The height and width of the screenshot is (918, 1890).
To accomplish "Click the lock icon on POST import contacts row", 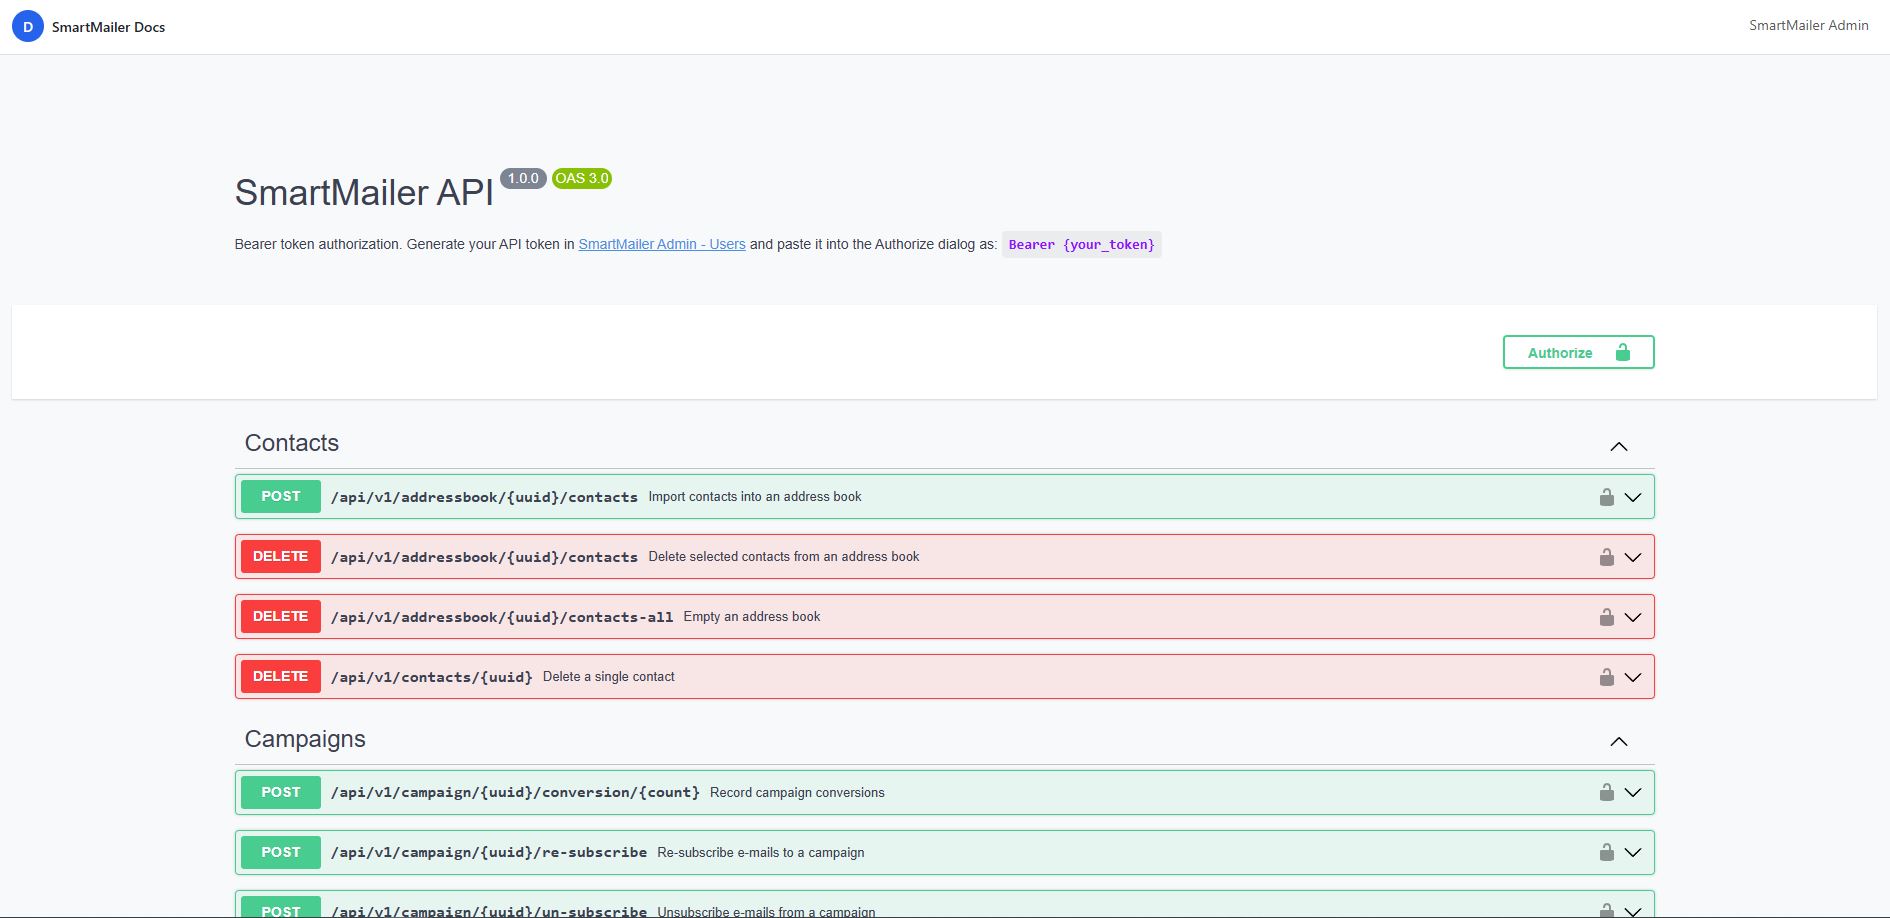I will (x=1606, y=497).
